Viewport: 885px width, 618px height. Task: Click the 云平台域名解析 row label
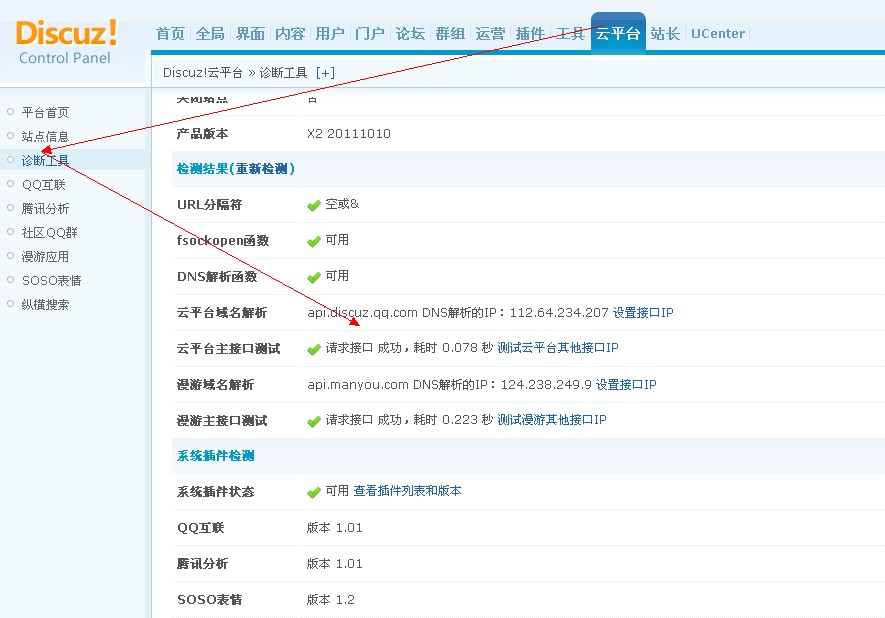[222, 312]
